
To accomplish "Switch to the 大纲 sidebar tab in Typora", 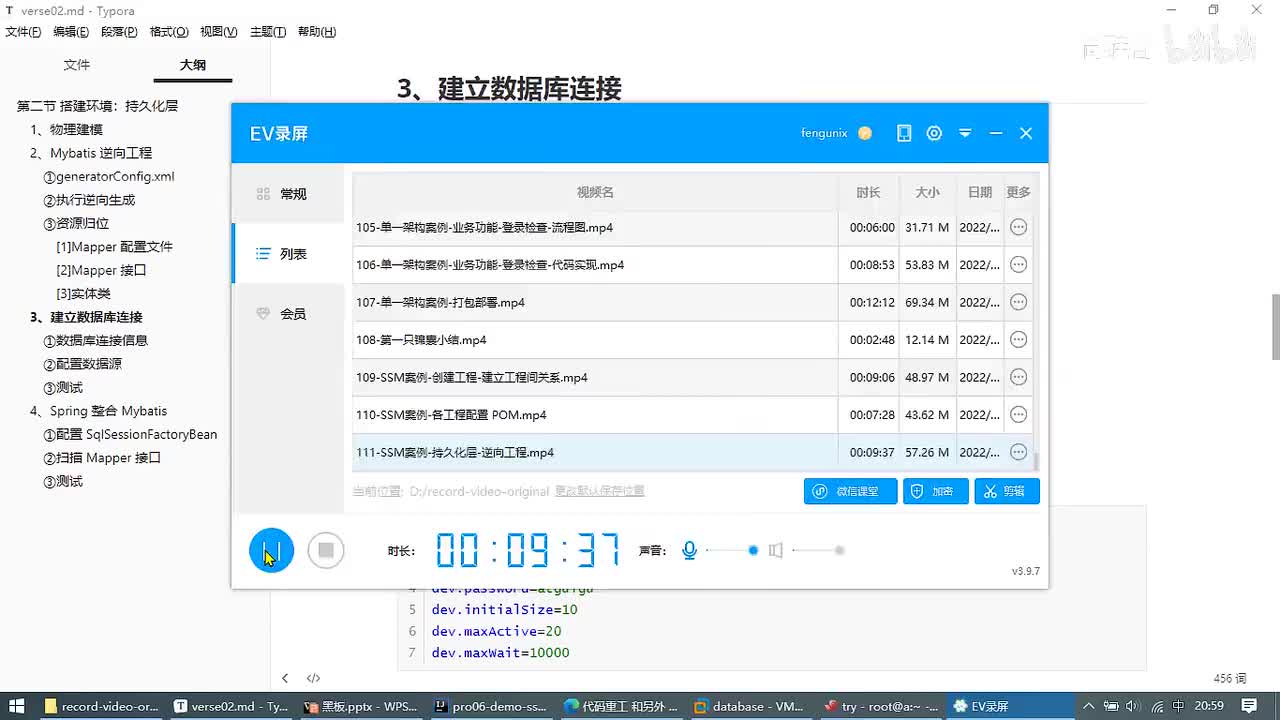I will click(193, 65).
